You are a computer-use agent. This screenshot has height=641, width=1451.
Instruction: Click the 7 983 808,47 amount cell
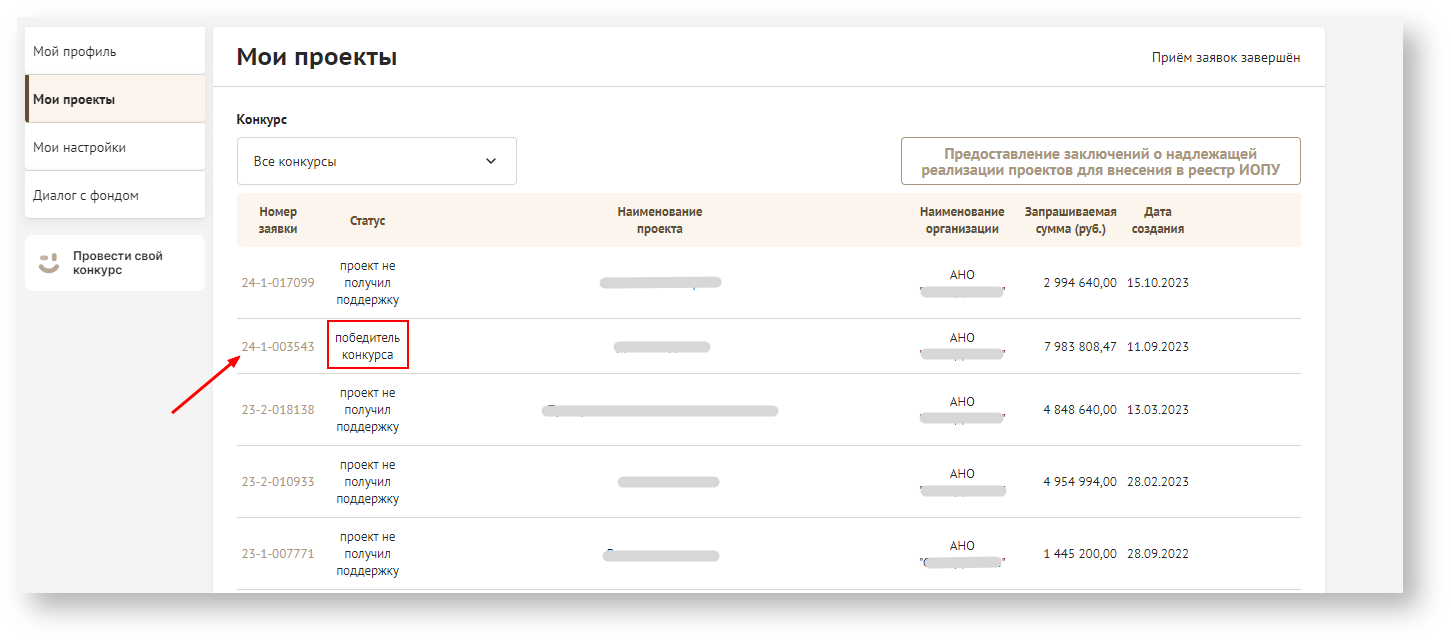pos(1079,347)
